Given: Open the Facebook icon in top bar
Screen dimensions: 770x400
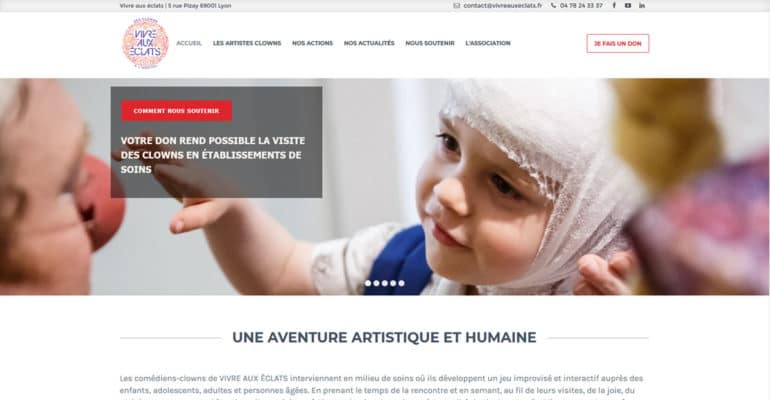Looking at the screenshot, I should point(614,5).
